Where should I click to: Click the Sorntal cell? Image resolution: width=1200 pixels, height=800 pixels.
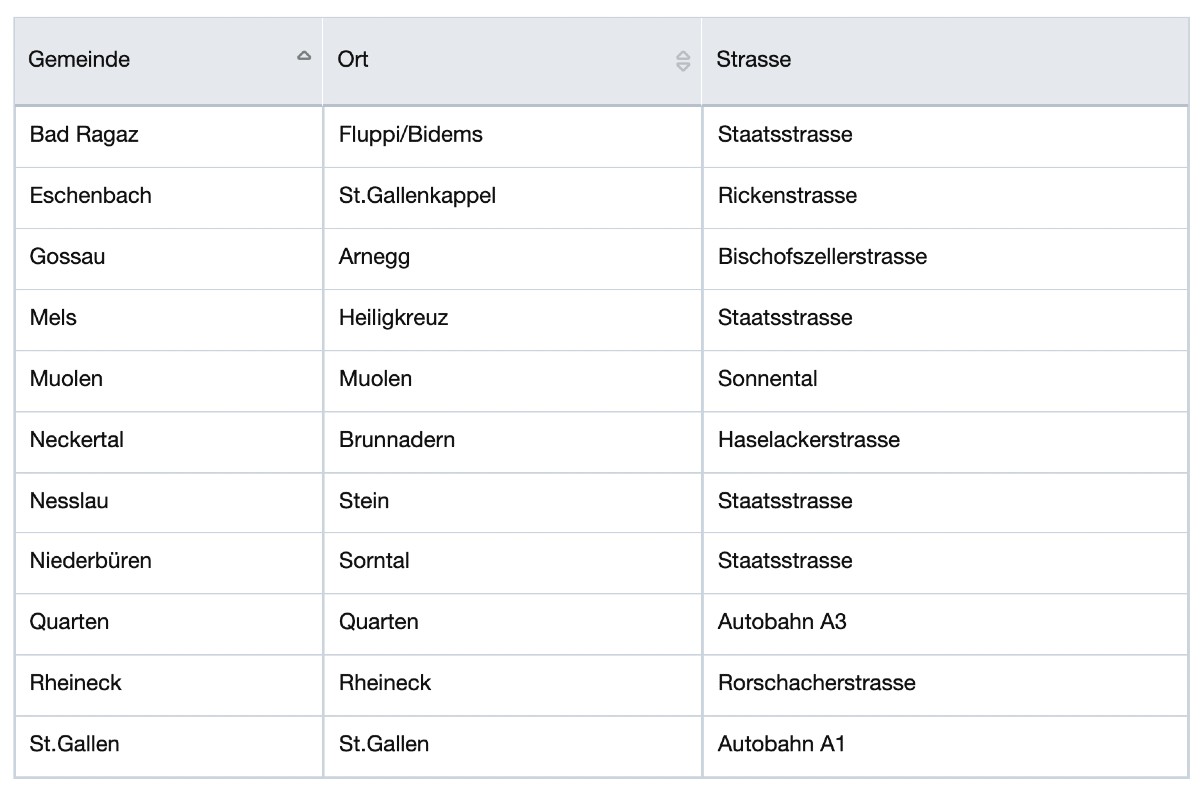pyautogui.click(x=374, y=561)
